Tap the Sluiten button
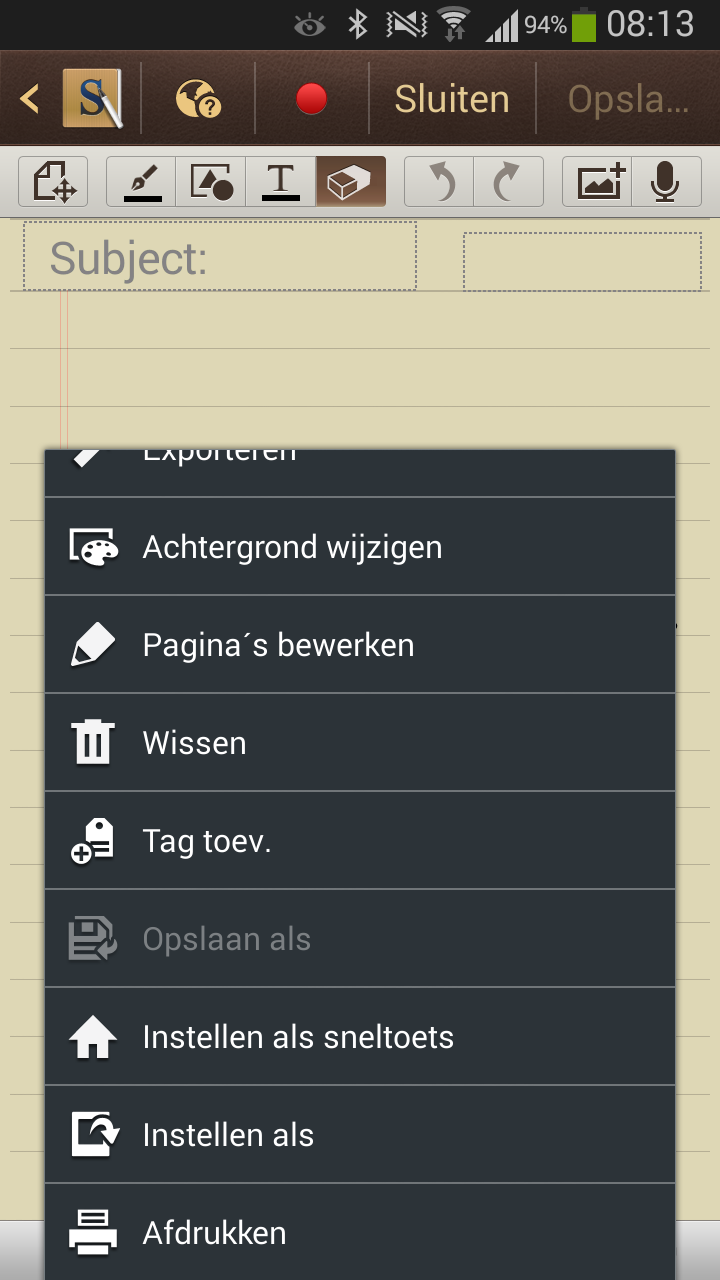This screenshot has width=720, height=1280. click(x=452, y=99)
